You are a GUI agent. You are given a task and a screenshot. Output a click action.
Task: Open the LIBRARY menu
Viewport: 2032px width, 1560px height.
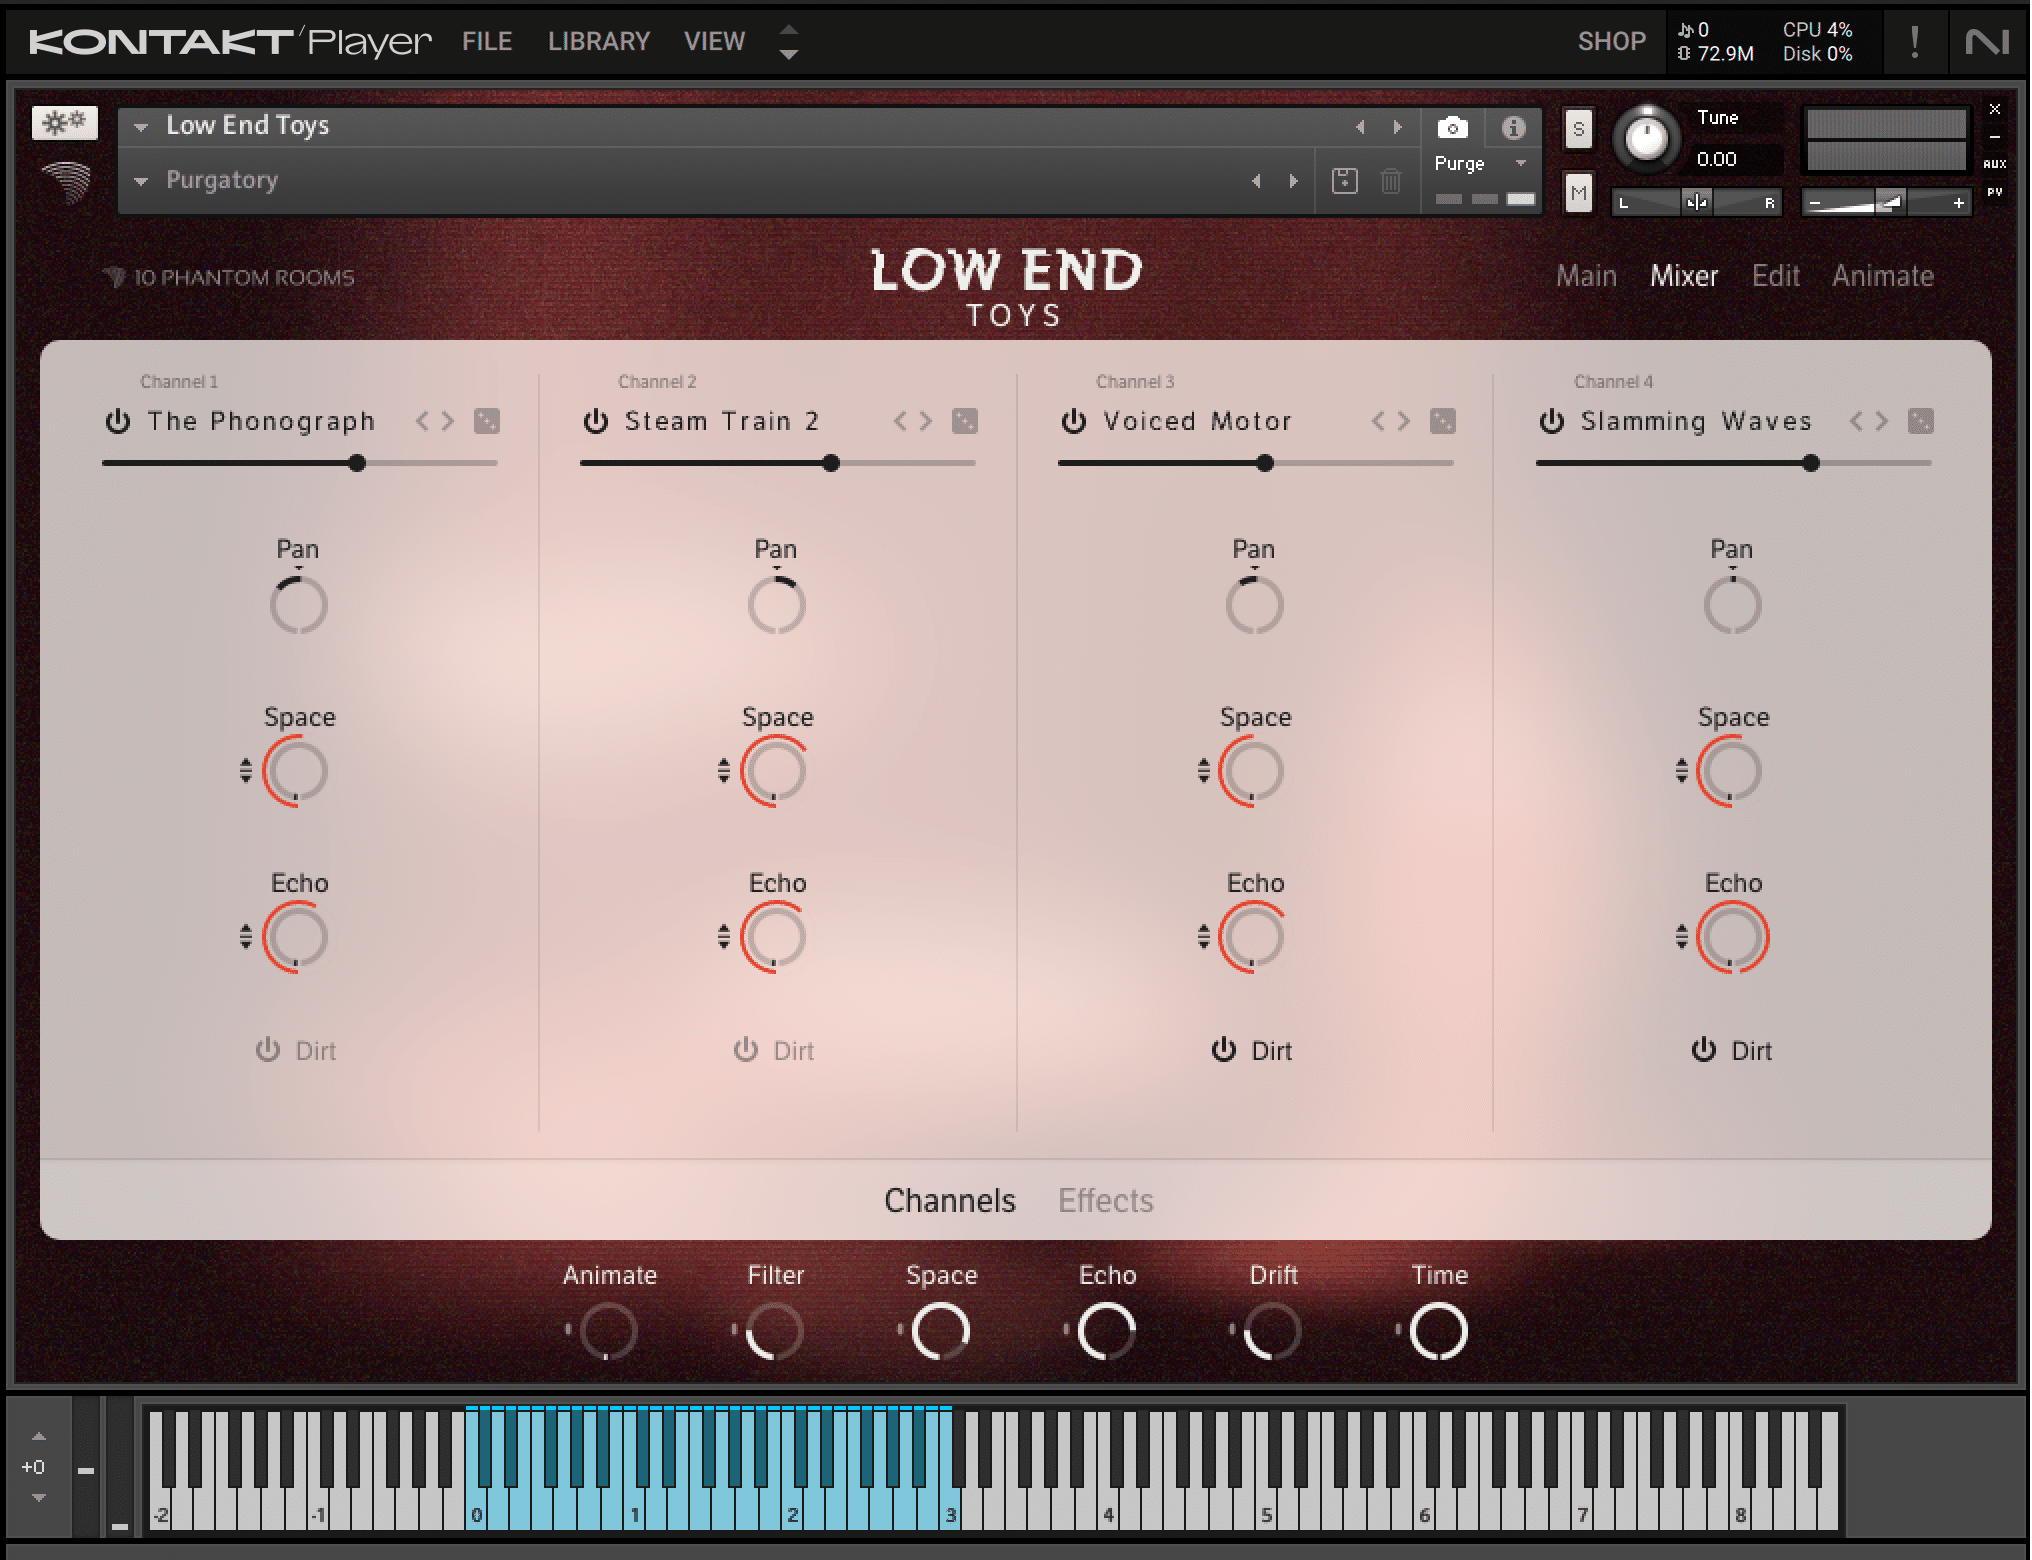[x=599, y=41]
